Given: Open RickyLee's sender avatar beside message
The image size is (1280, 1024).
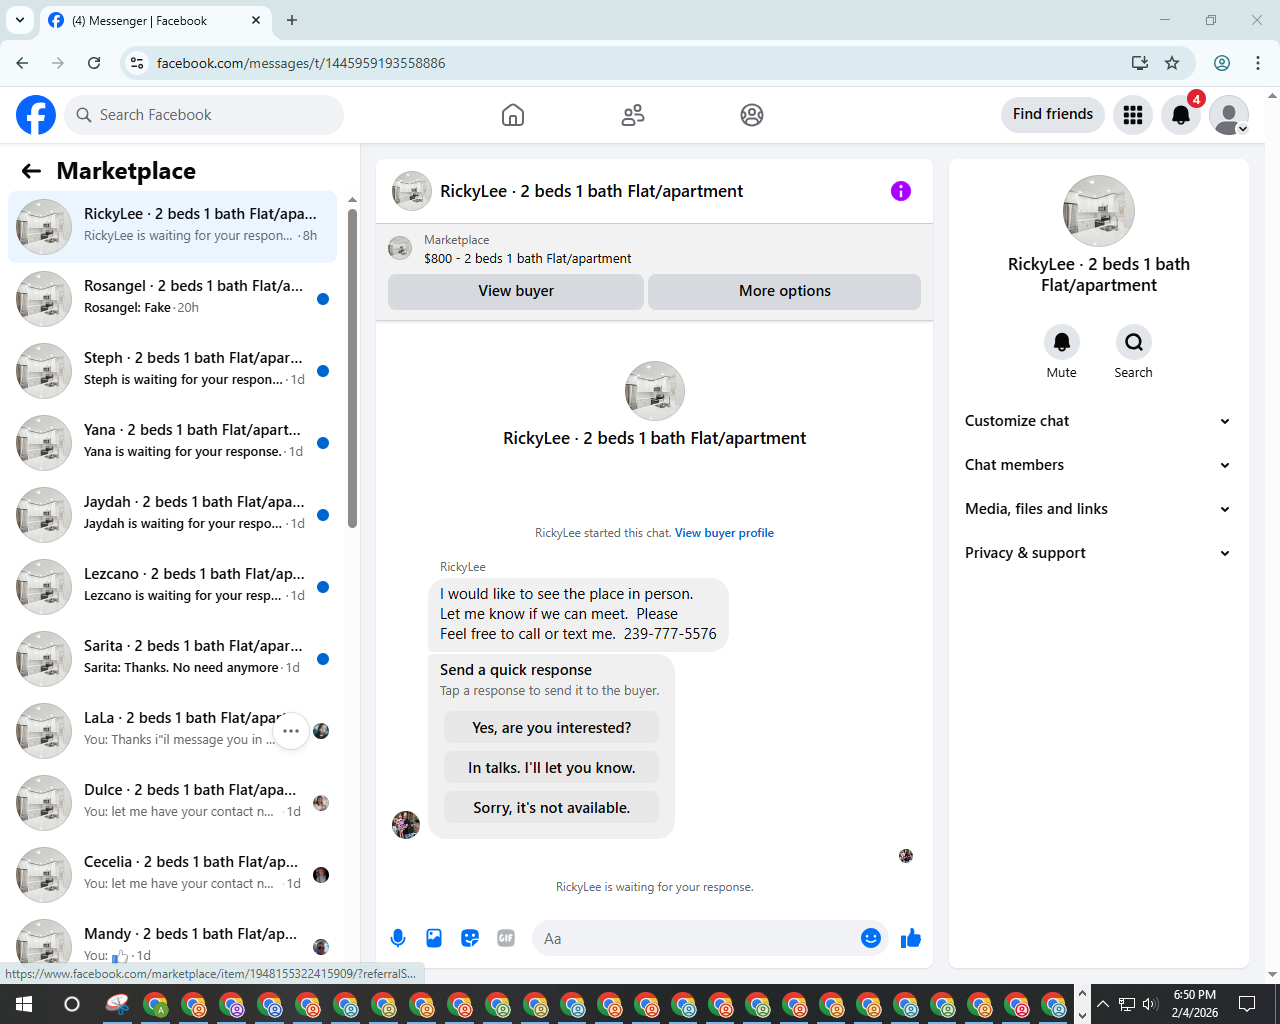Looking at the screenshot, I should coord(406,825).
